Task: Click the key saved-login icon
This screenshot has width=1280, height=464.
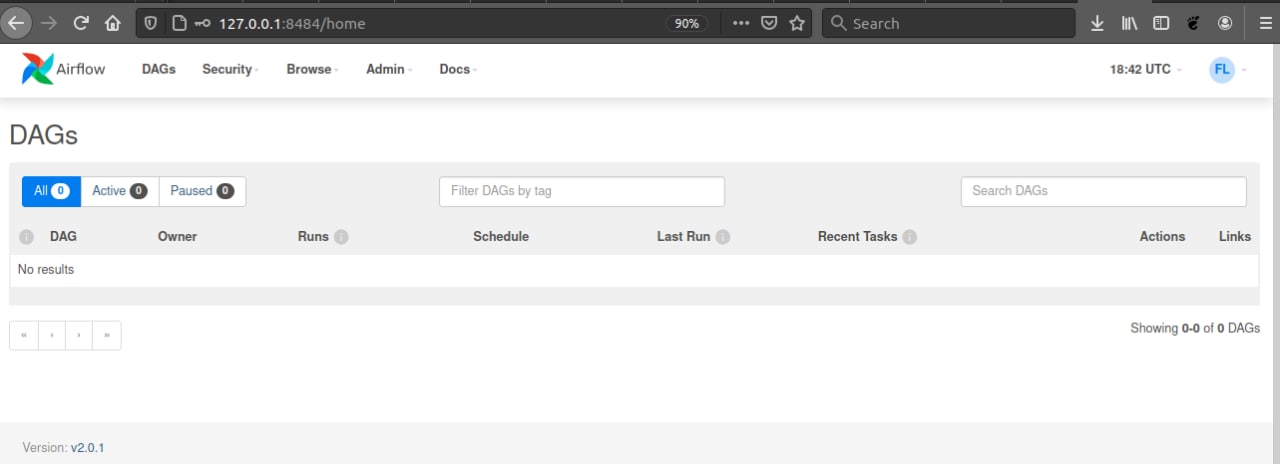Action: (x=203, y=23)
